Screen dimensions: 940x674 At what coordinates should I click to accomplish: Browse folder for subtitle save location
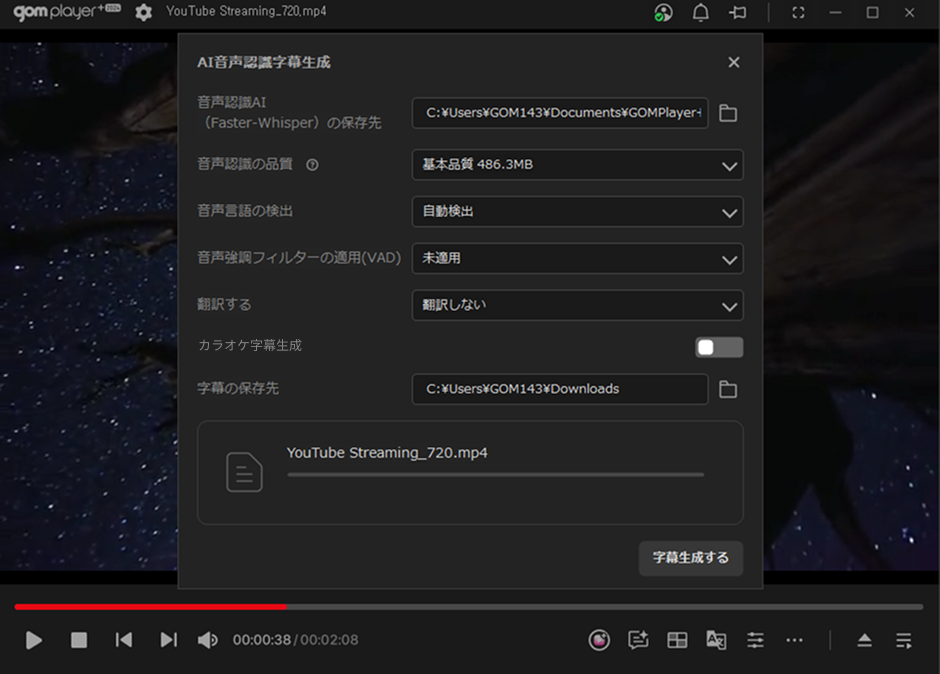click(728, 389)
